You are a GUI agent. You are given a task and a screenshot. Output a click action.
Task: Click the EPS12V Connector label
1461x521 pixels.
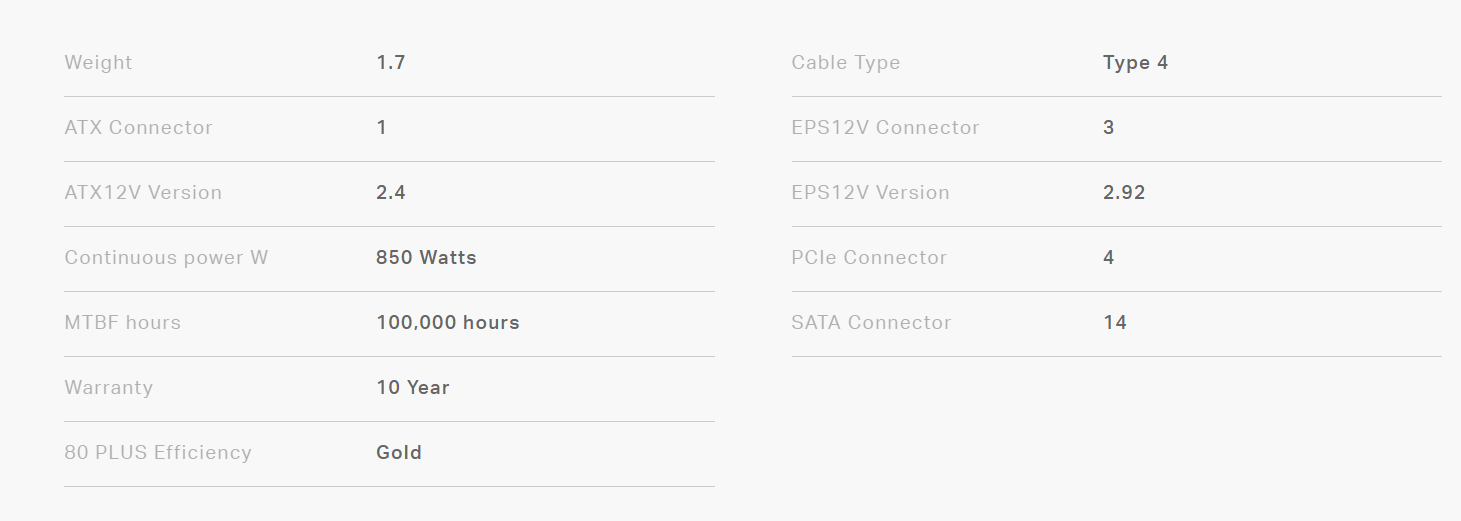pyautogui.click(x=885, y=128)
